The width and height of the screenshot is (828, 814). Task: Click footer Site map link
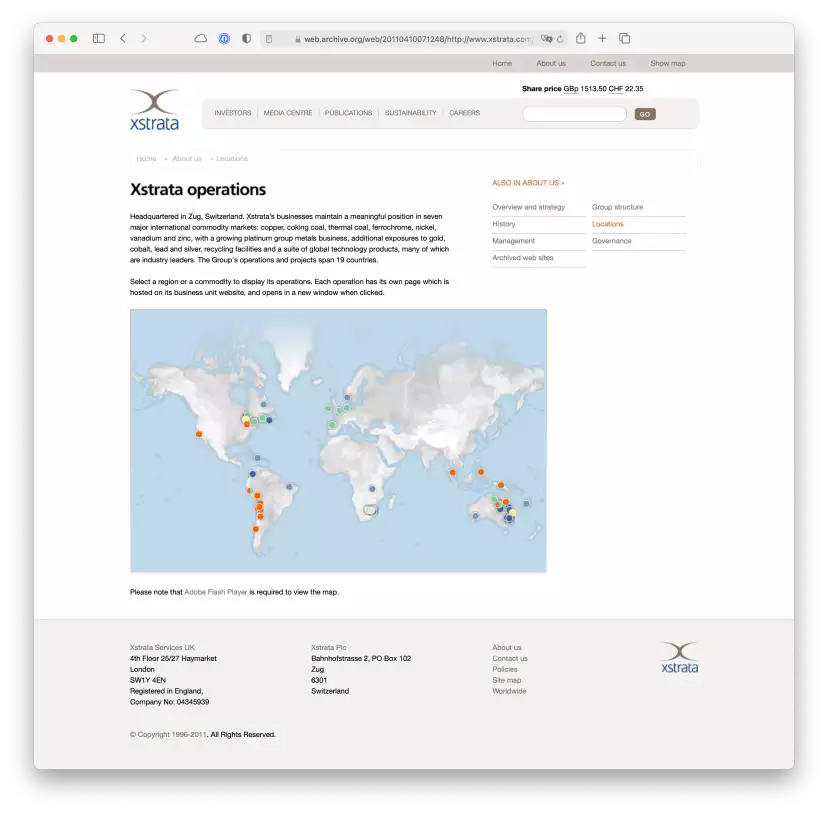506,680
